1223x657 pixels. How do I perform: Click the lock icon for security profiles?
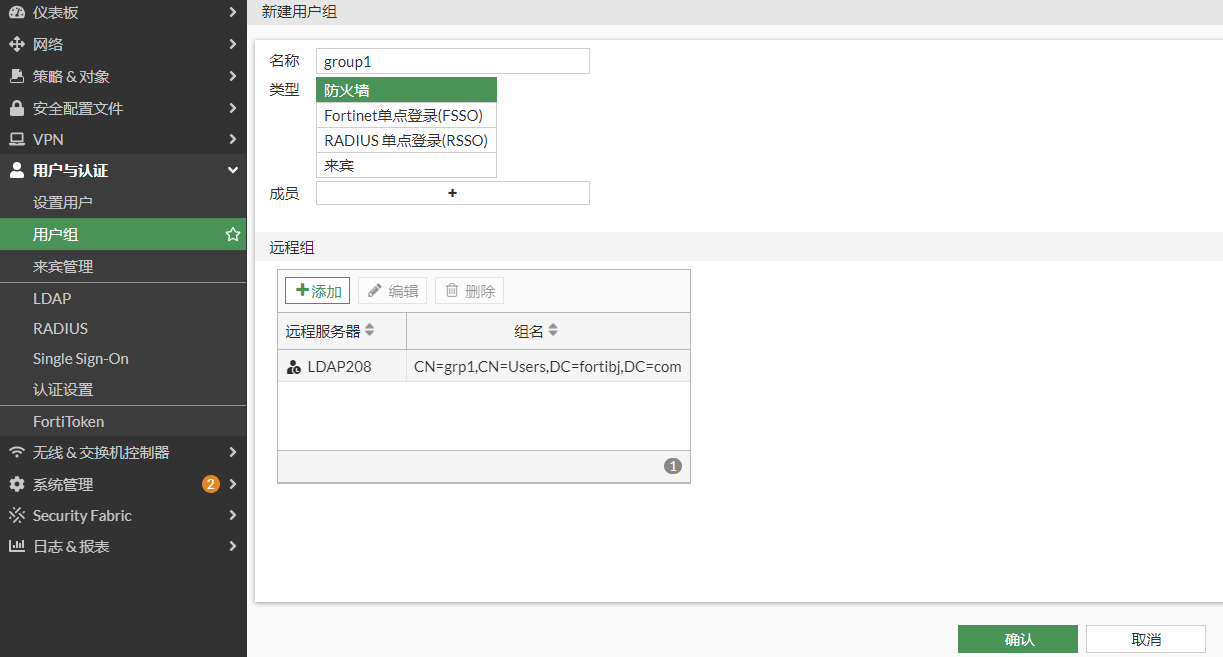pyautogui.click(x=16, y=108)
